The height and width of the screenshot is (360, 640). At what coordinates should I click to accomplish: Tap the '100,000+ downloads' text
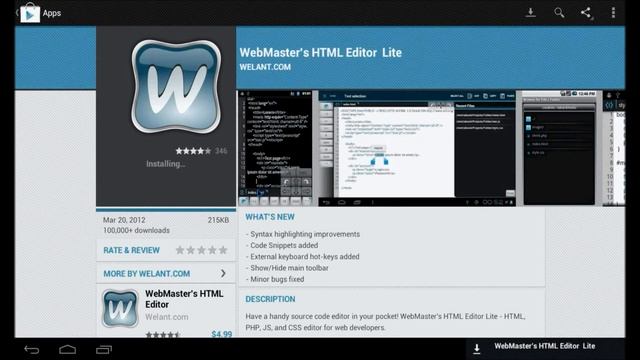[x=136, y=231]
